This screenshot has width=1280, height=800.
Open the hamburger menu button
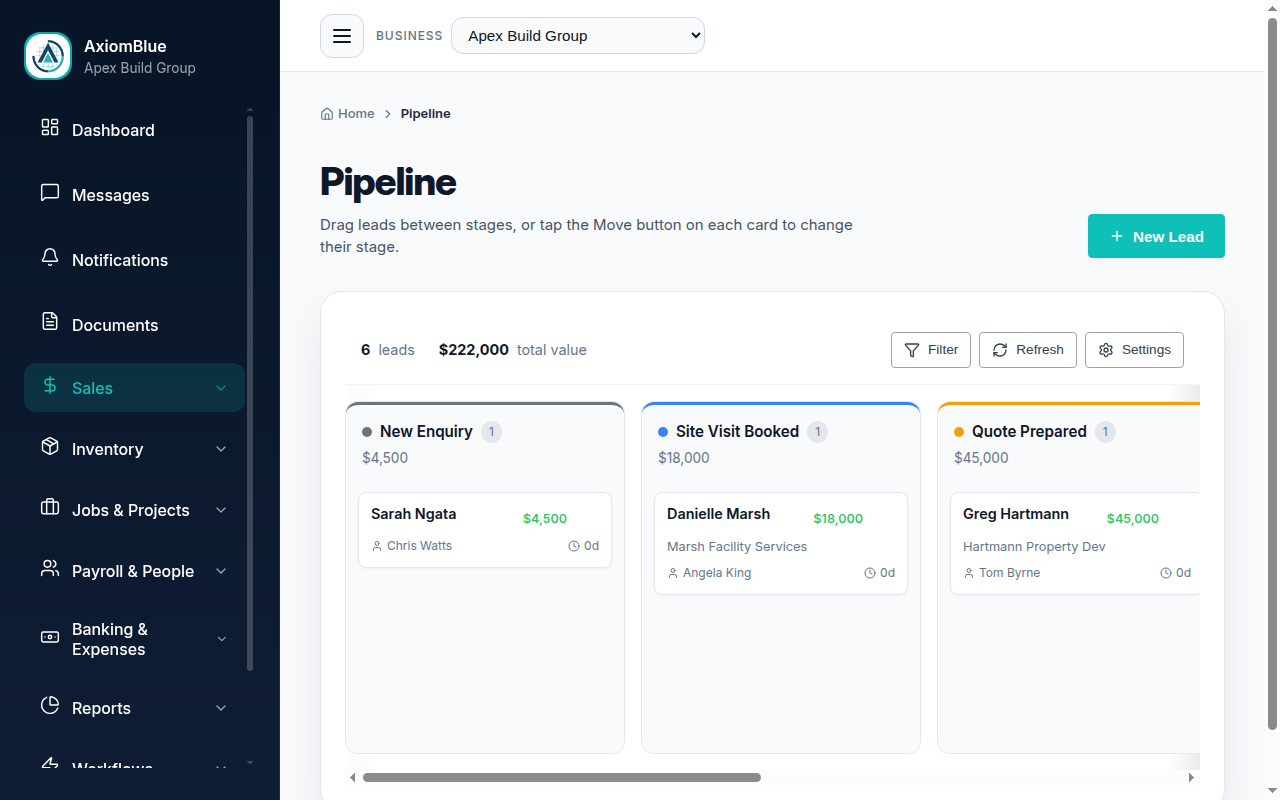point(342,36)
